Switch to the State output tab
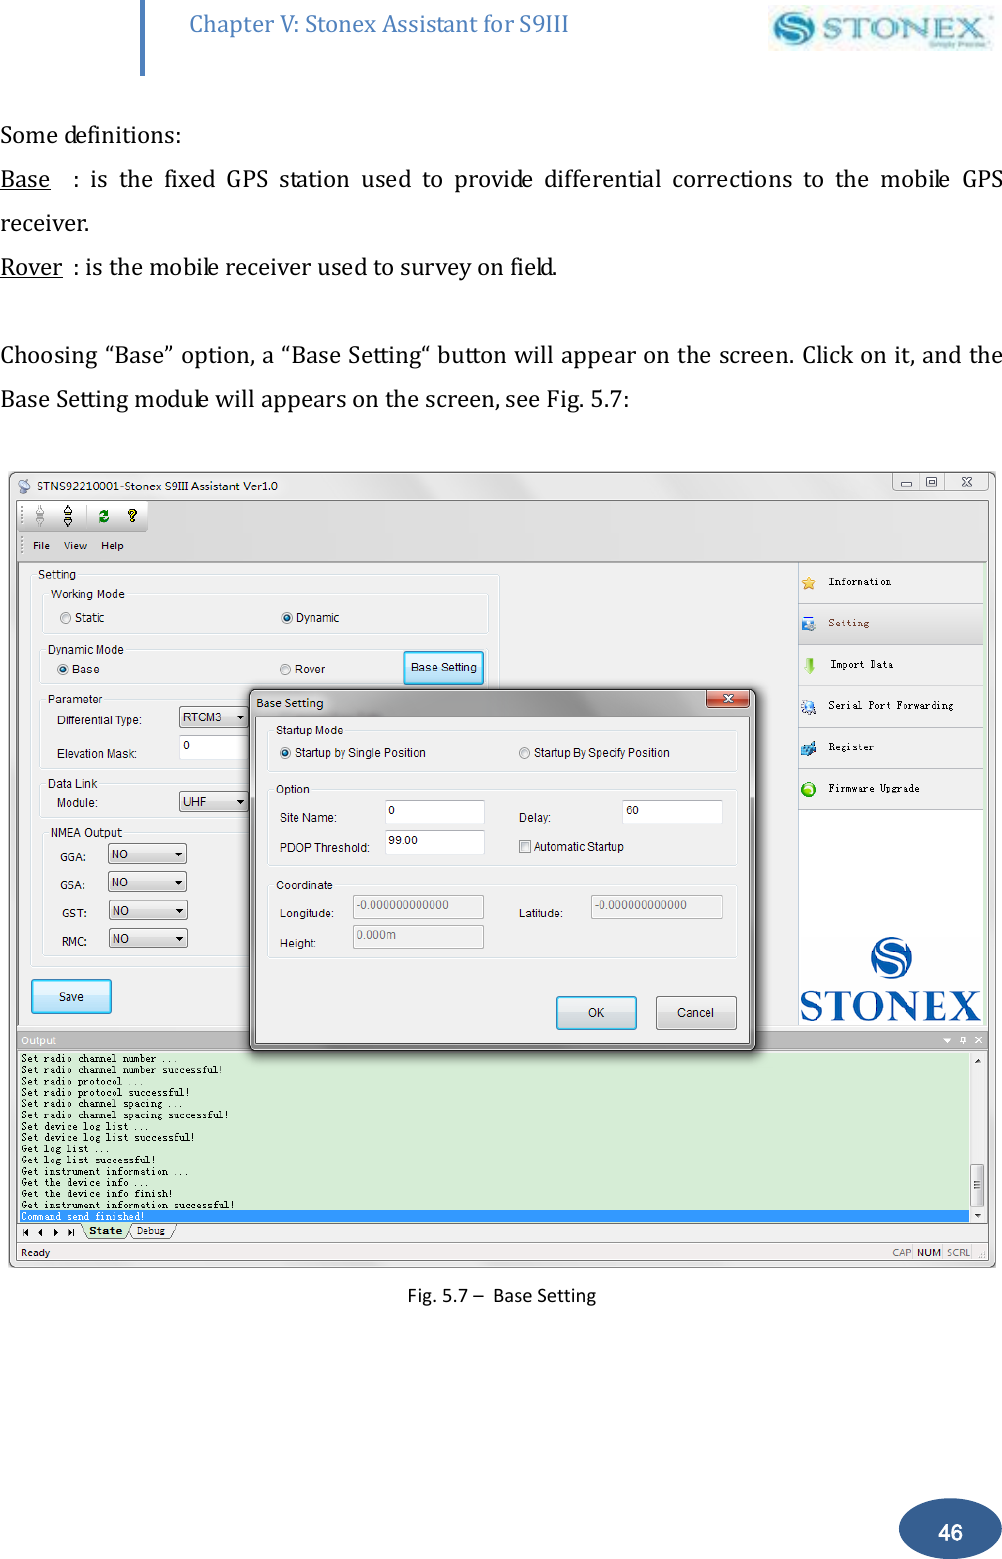This screenshot has height=1559, width=1002. tap(105, 1231)
